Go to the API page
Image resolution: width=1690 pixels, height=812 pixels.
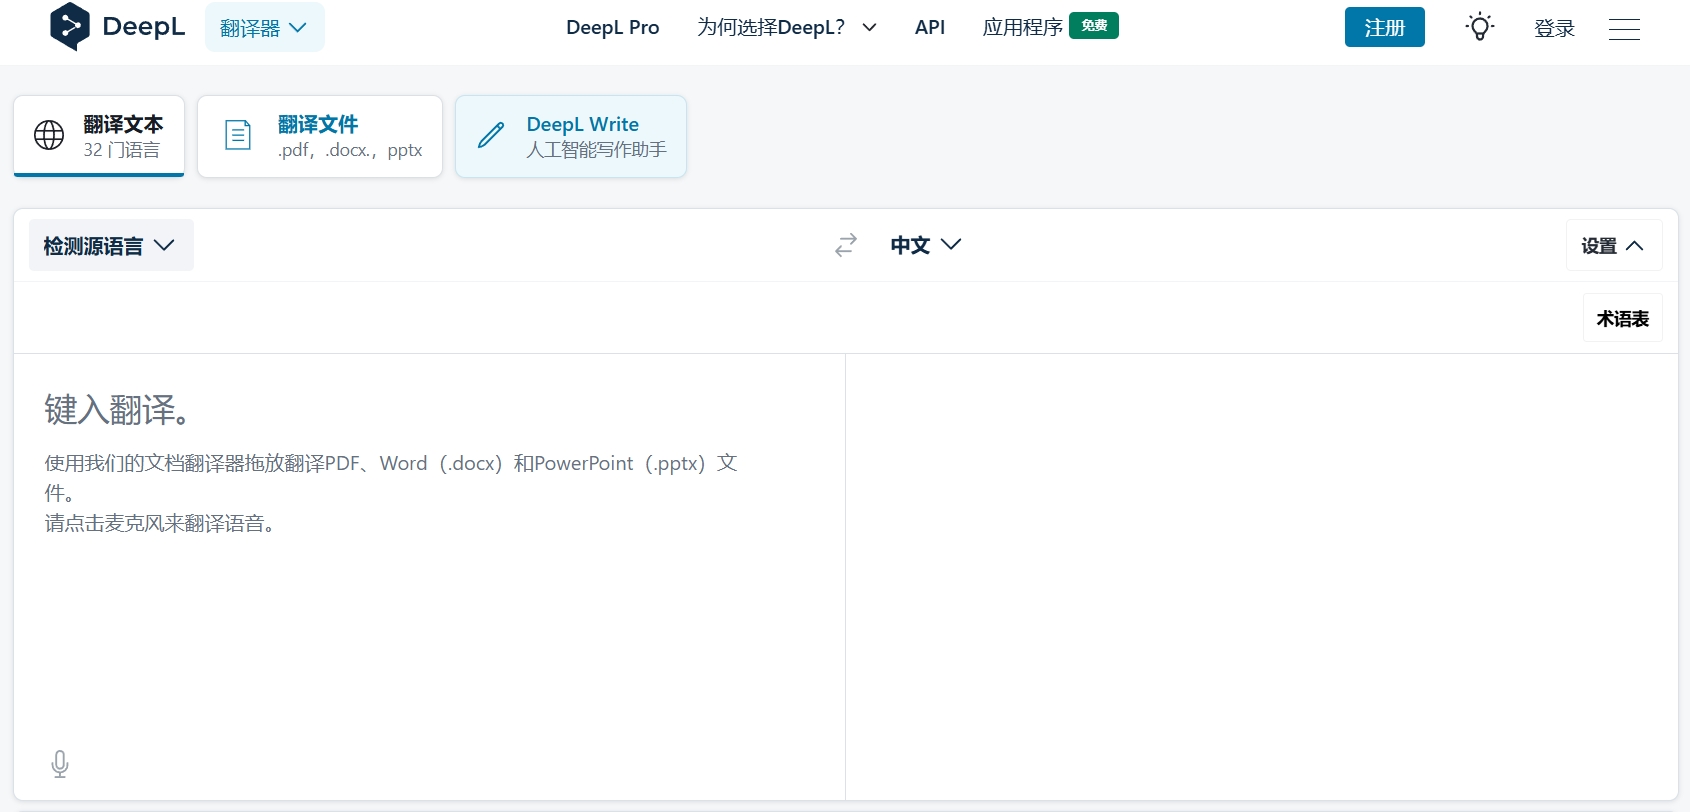930,27
